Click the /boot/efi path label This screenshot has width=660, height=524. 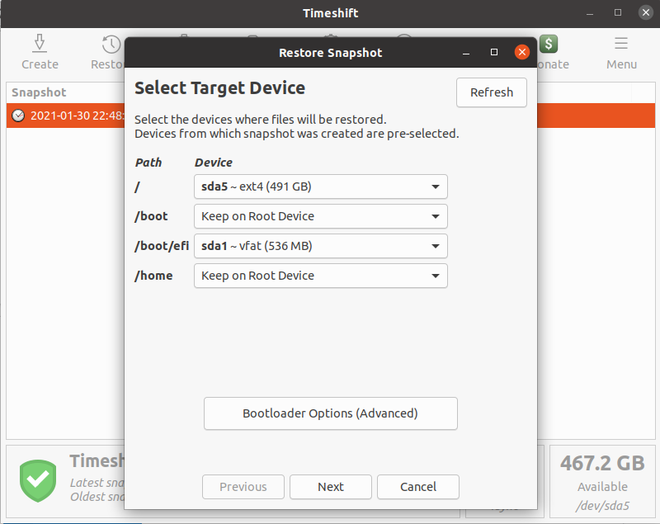pyautogui.click(x=162, y=246)
